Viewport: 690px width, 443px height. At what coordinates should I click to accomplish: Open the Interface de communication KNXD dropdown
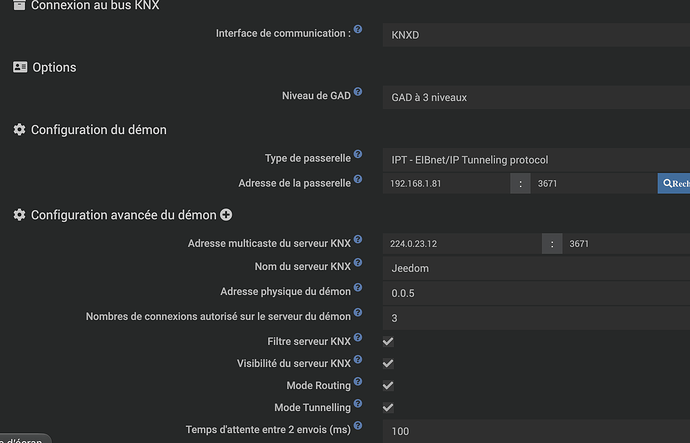point(536,35)
